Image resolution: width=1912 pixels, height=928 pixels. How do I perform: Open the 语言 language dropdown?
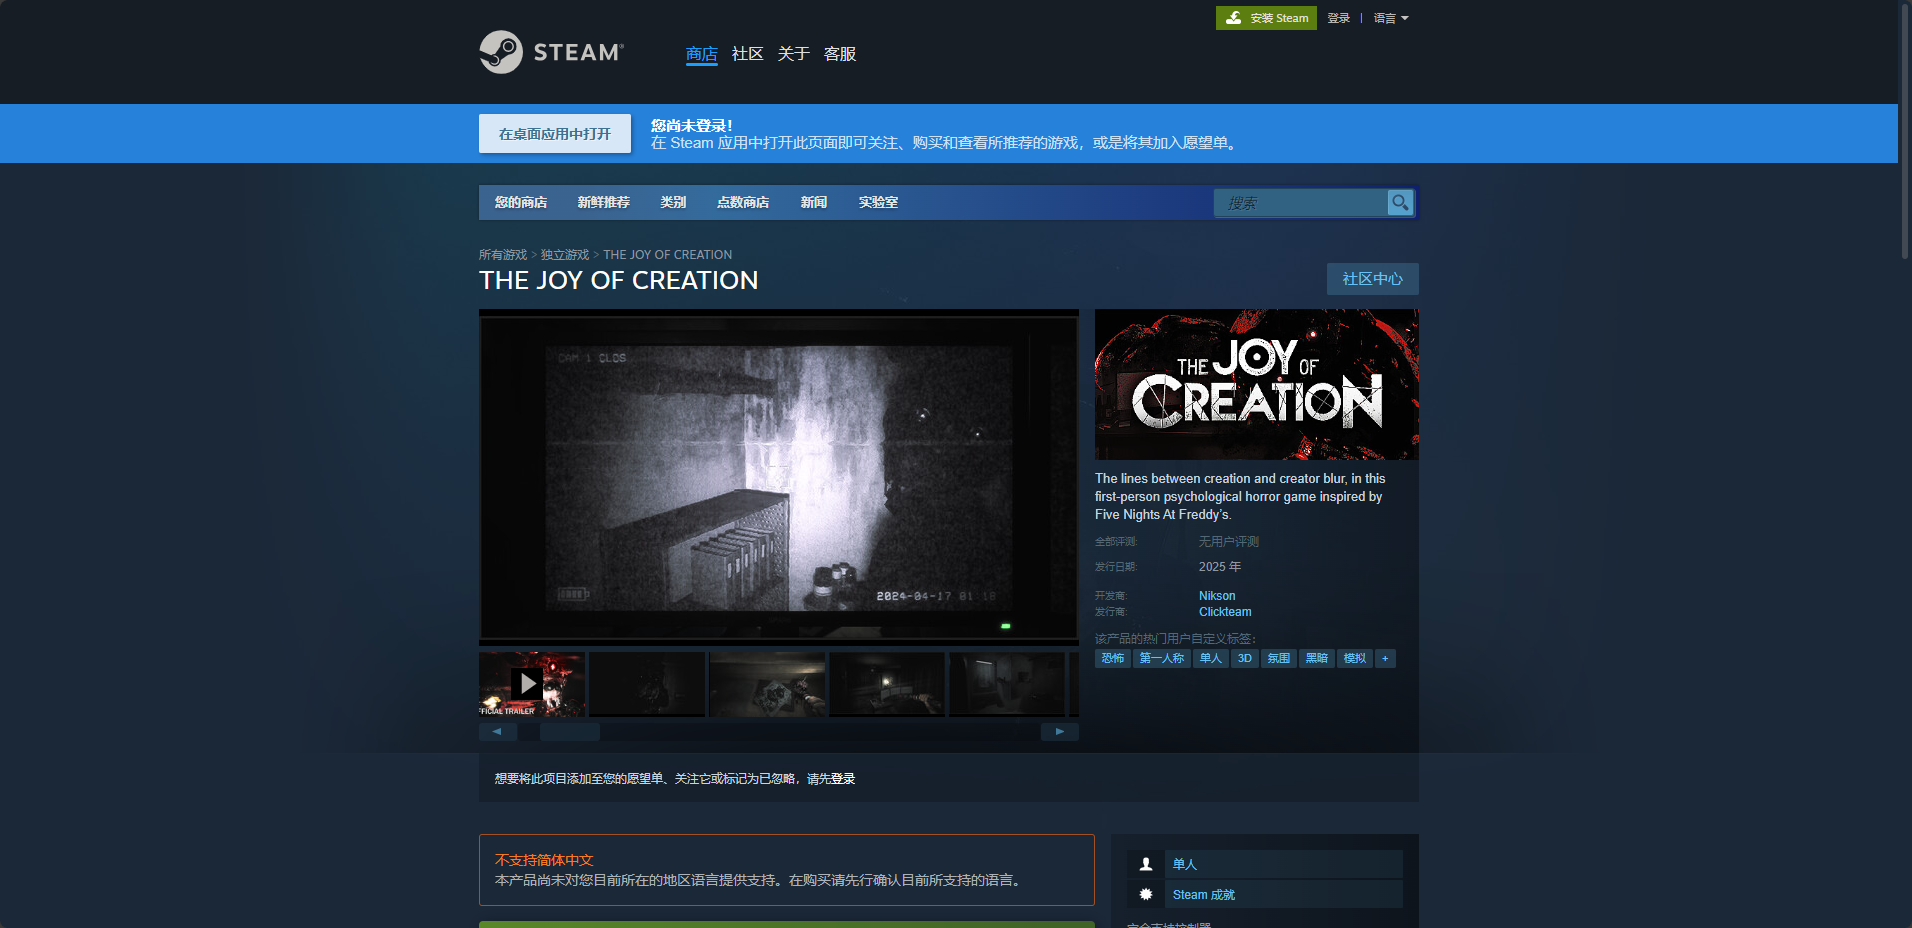[x=1390, y=18]
